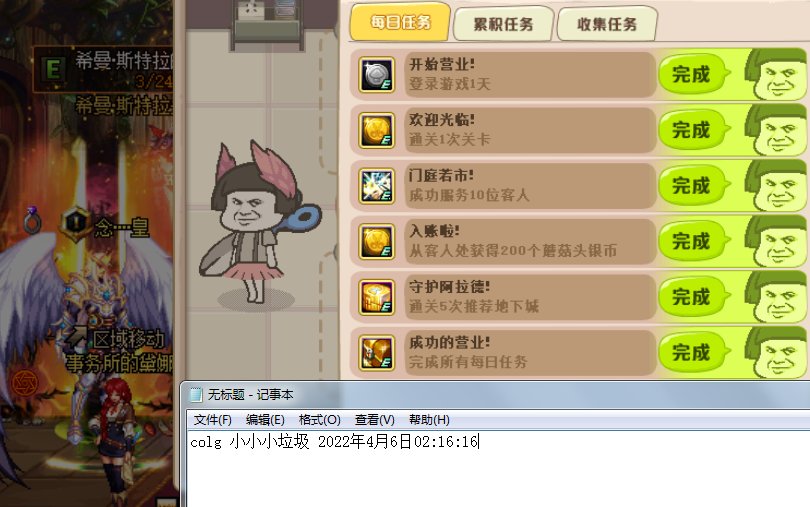
Task: Pick the golden cube icon for 守护阿拉德
Action: pyautogui.click(x=377, y=298)
